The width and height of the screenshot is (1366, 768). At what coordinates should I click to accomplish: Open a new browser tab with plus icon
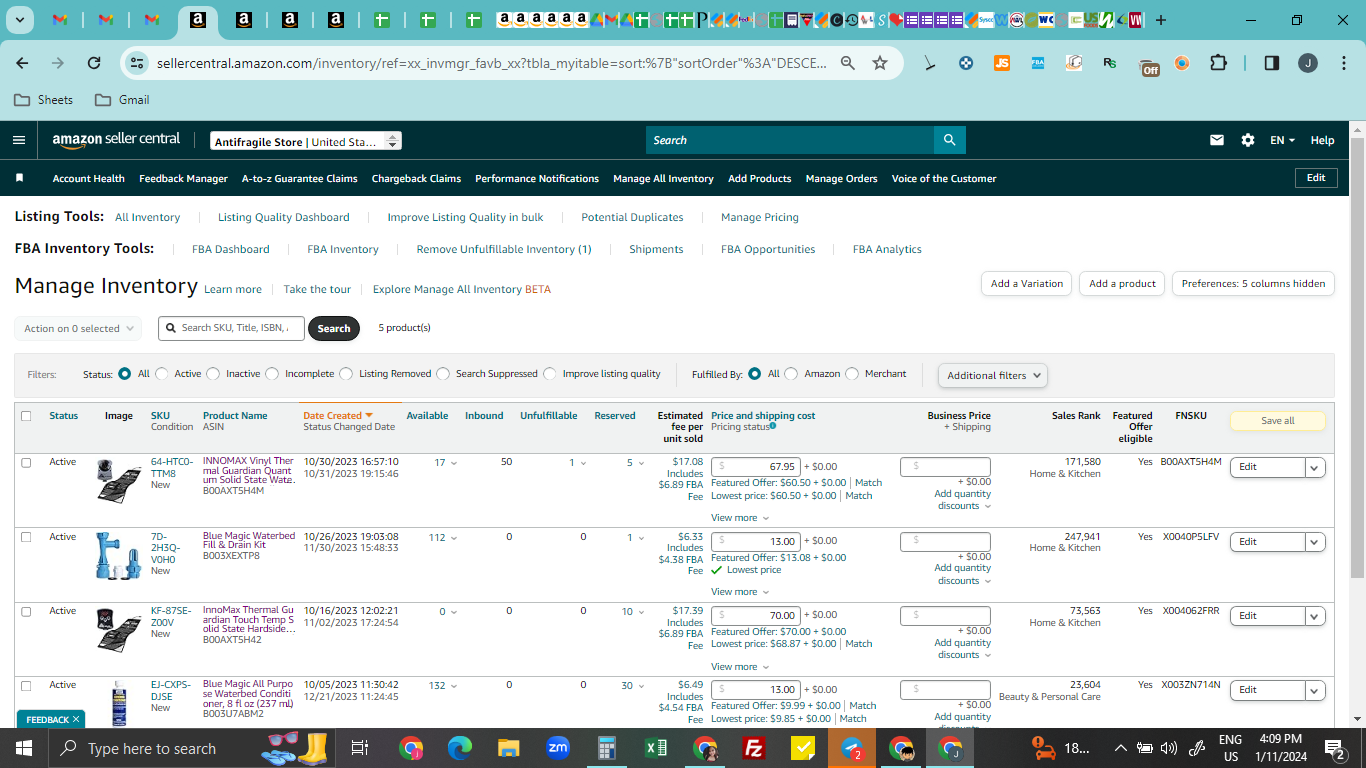[x=1161, y=20]
